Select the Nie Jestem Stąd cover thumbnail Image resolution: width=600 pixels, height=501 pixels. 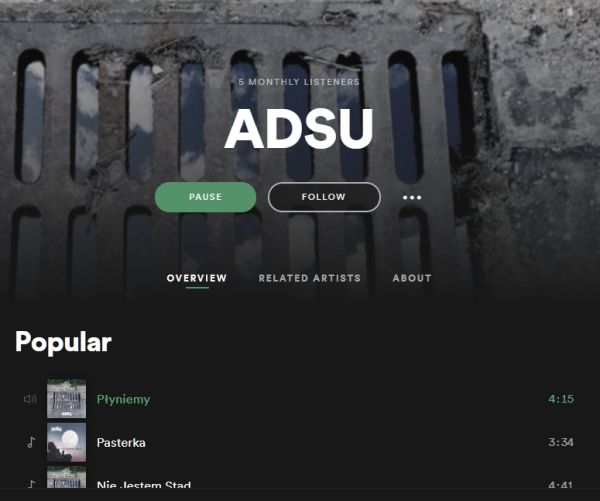pyautogui.click(x=67, y=477)
